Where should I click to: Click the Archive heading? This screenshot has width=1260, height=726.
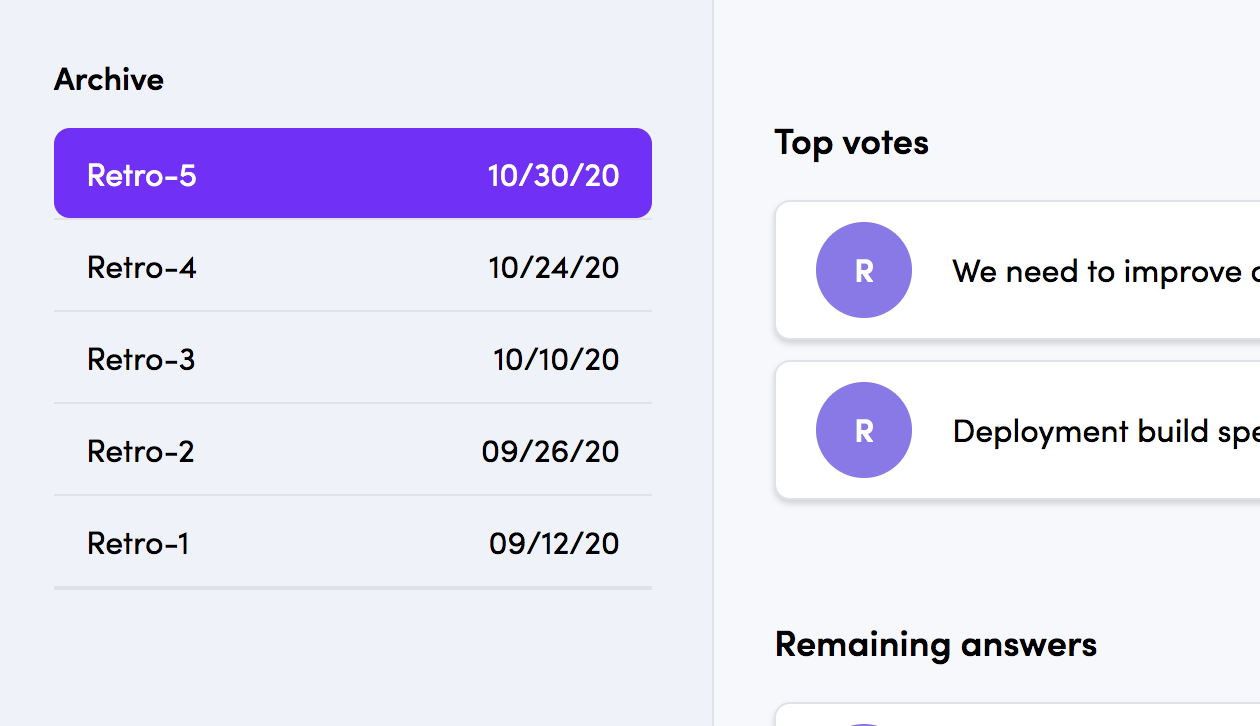click(x=109, y=79)
